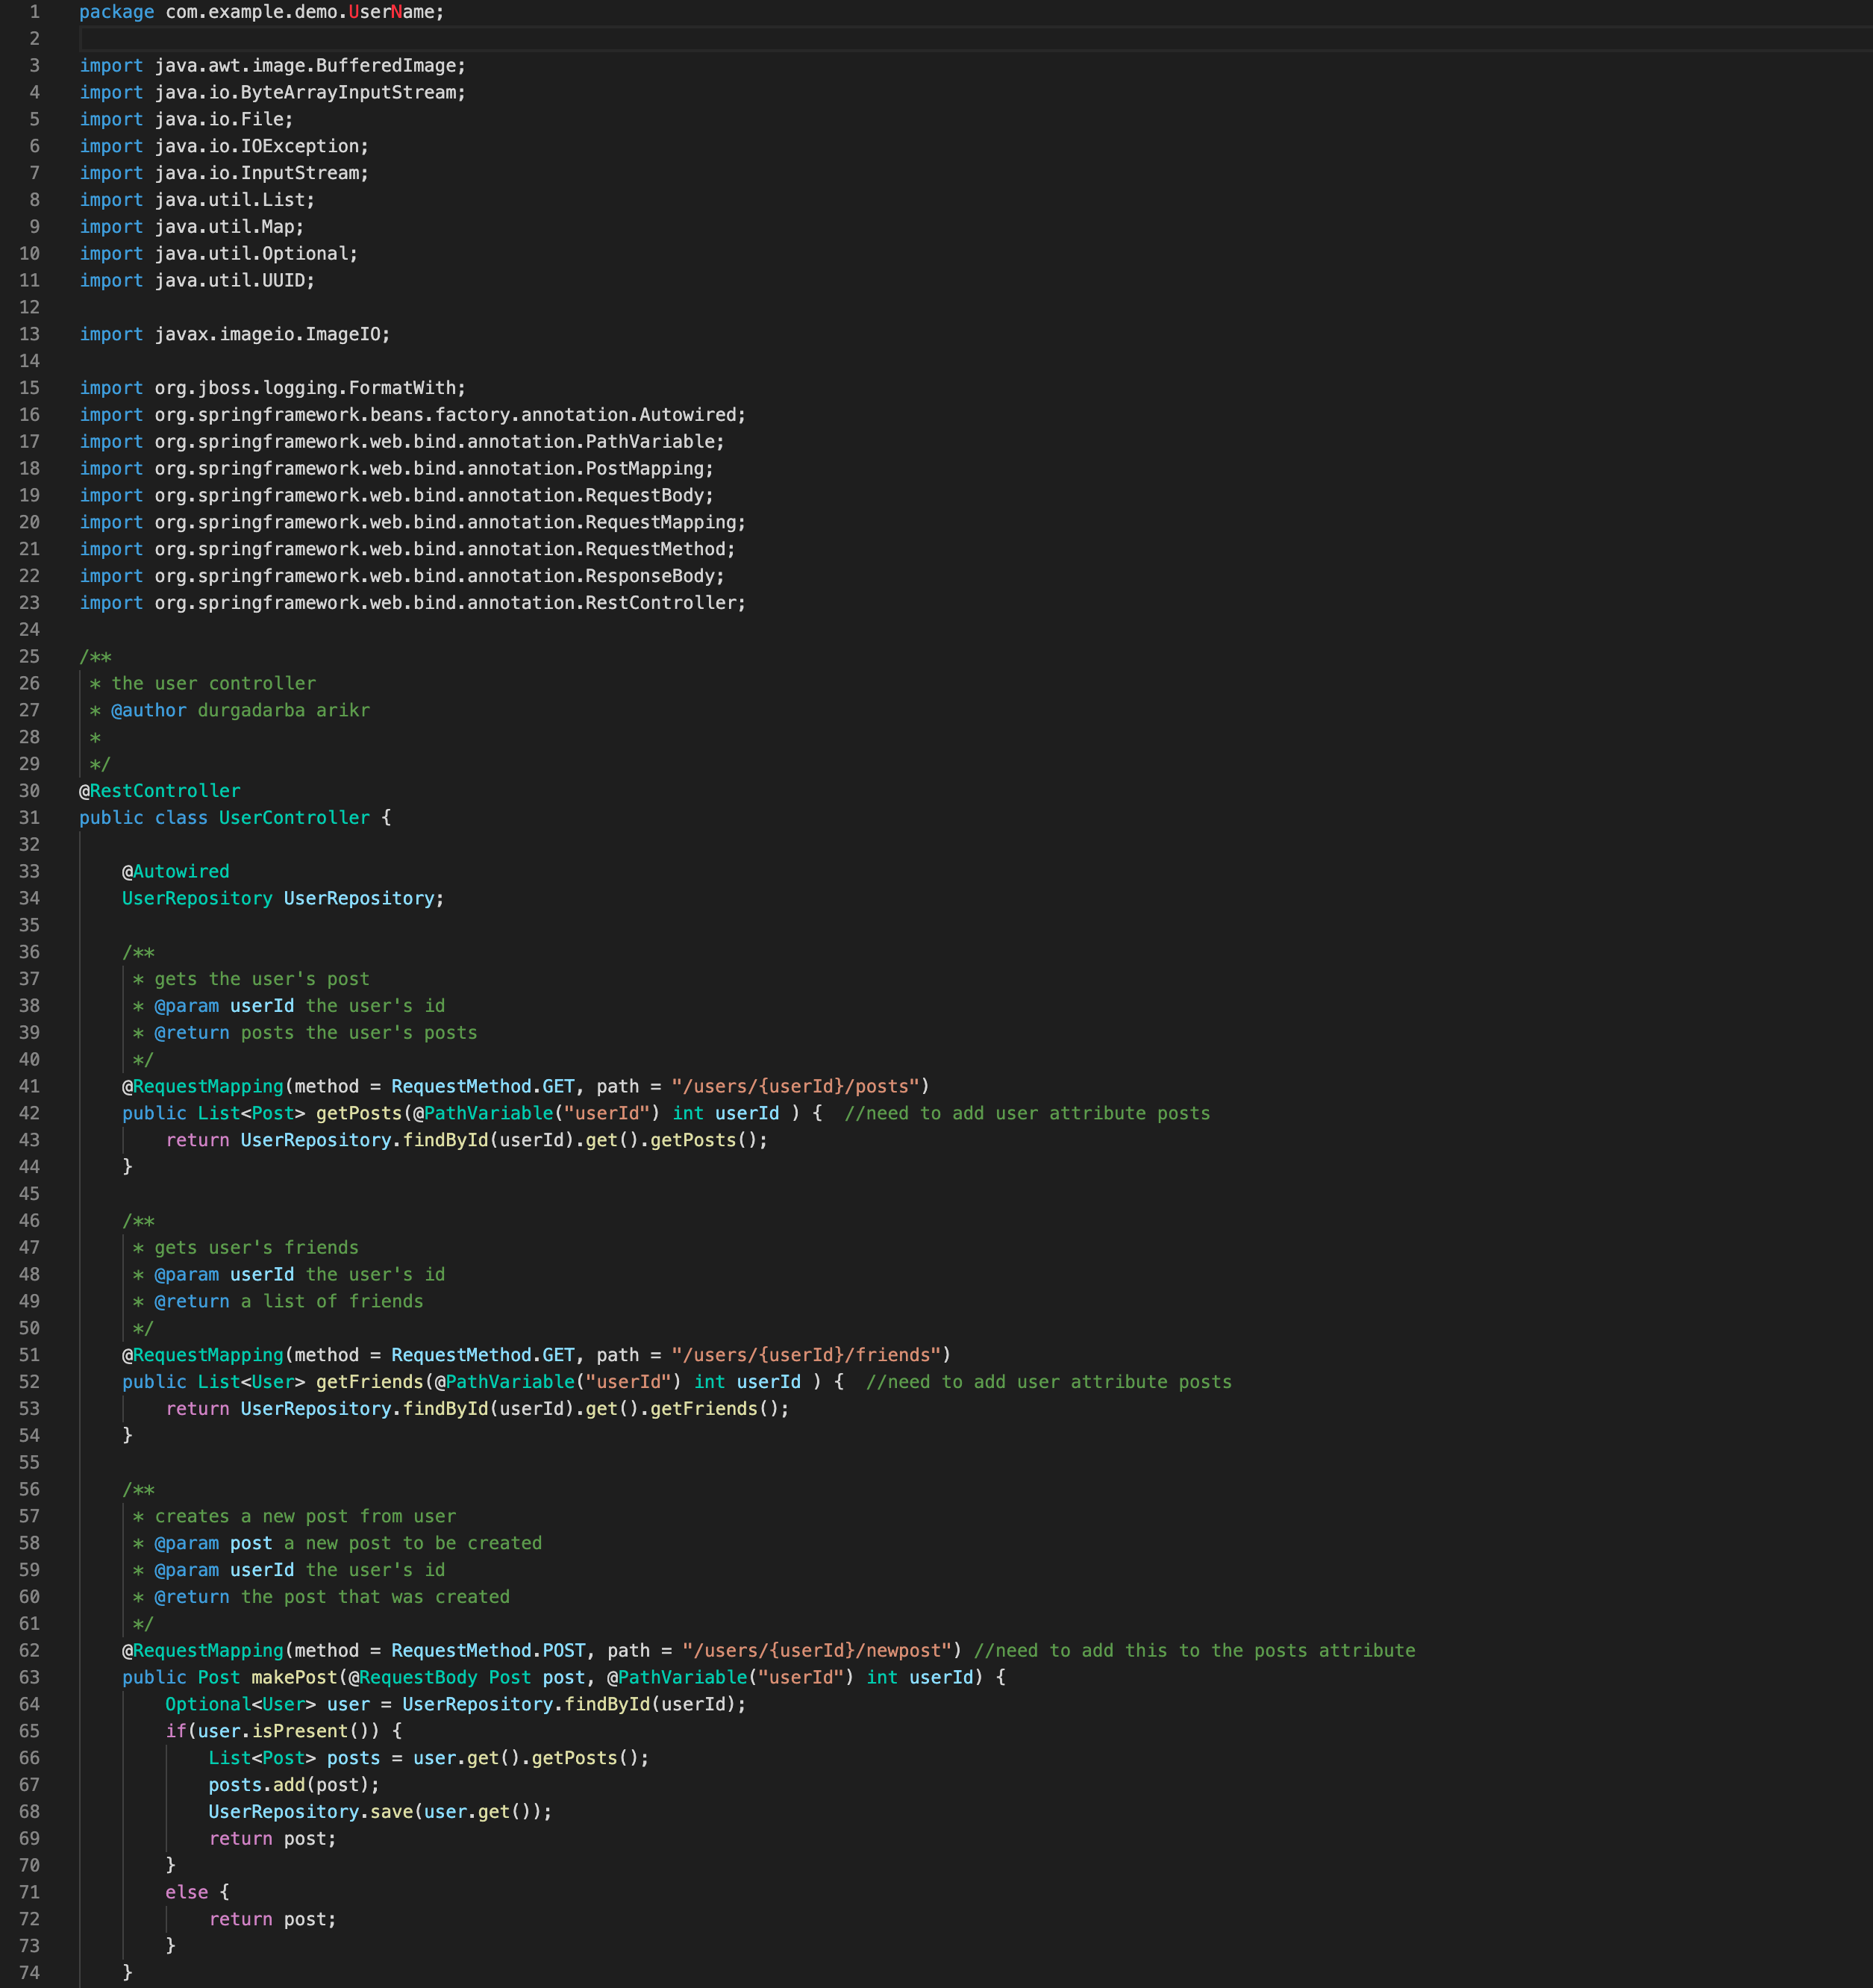Click 'return post;' on line 69
The height and width of the screenshot is (1988, 1873).
(273, 1840)
